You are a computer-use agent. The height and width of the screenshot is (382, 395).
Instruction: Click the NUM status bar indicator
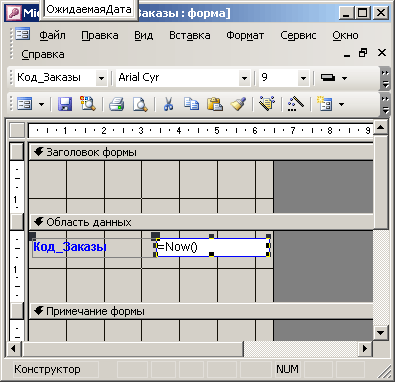(287, 369)
